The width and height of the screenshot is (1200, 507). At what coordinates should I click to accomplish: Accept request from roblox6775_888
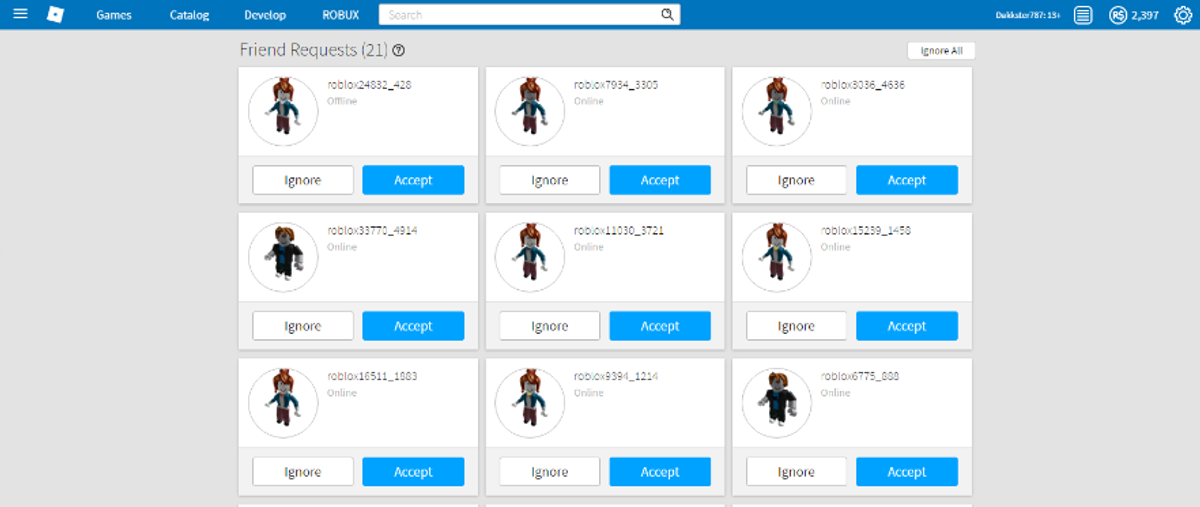(x=907, y=472)
